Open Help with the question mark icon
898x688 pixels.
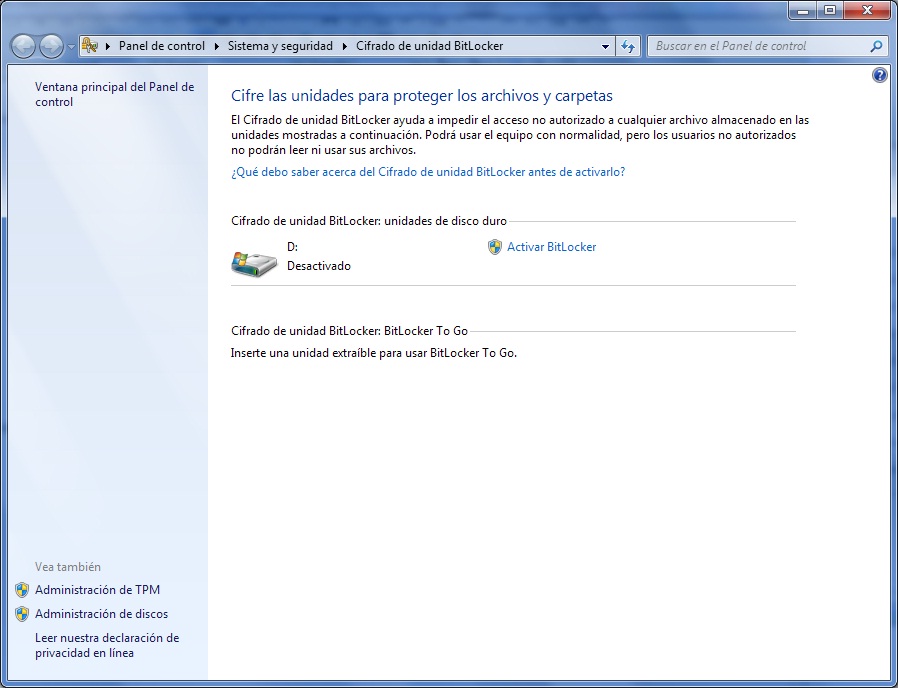[880, 75]
